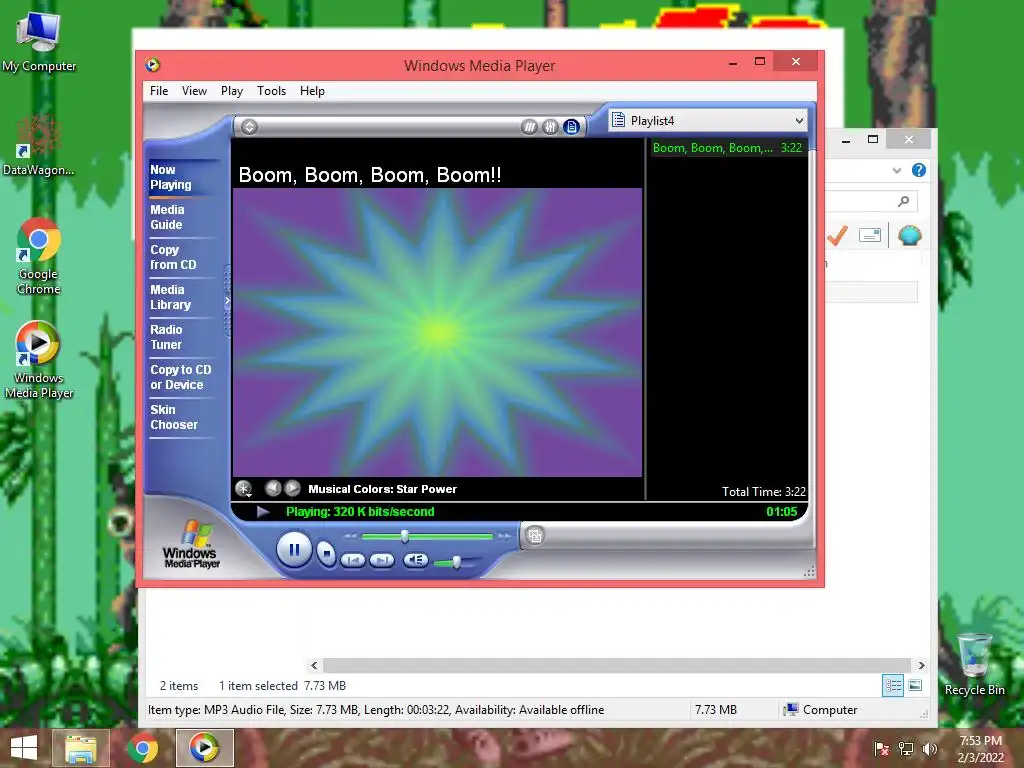Skip to the next track
Viewport: 1024px width, 768px height.
[382, 560]
